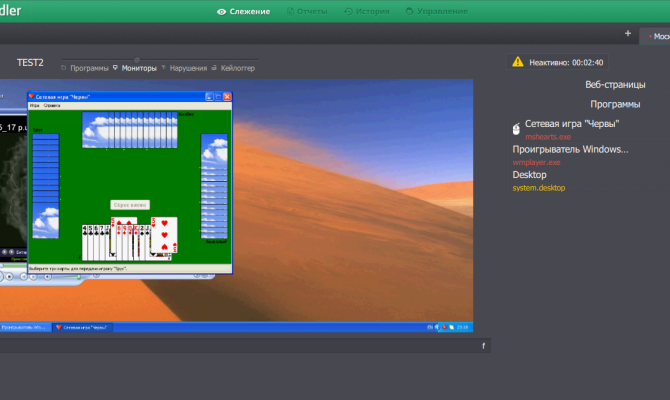Click the slider handle above the sub-tabs
This screenshot has width=670, height=400.
point(137,59)
